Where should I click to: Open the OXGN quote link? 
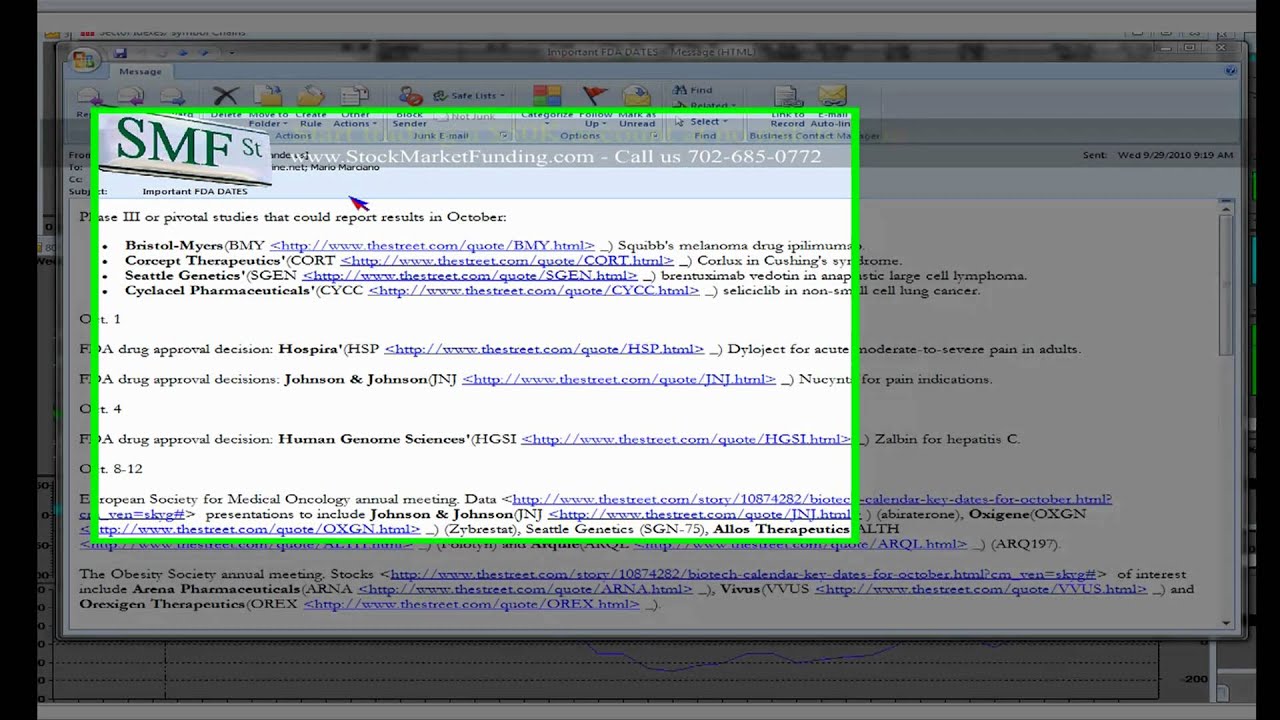250,529
